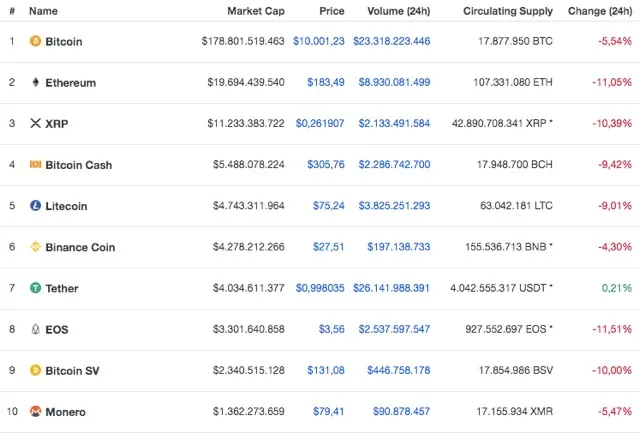Screen dimensions: 640x434
Task: Click the Tether green icon
Action: pos(36,288)
